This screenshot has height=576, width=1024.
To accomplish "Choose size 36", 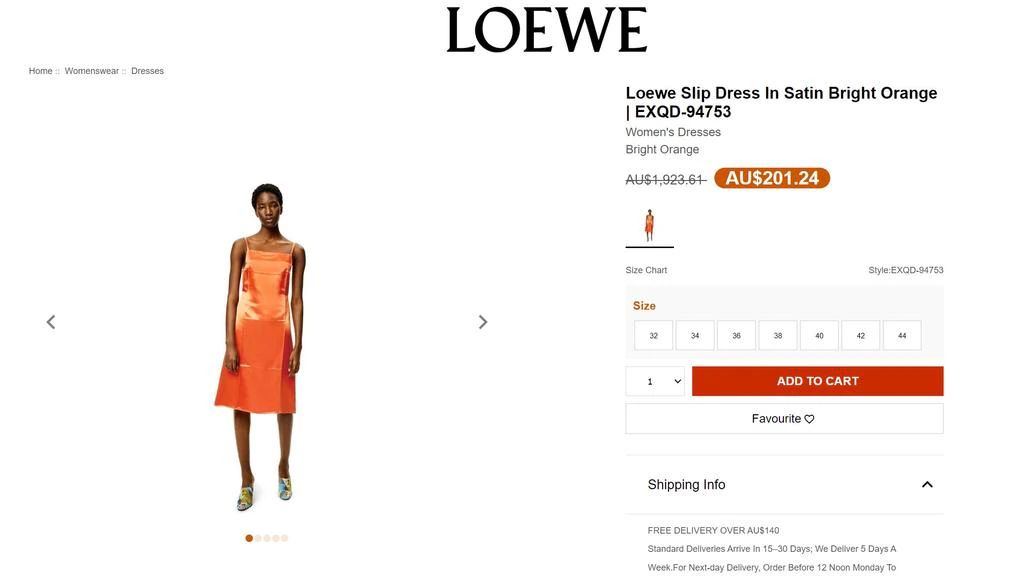I will click(736, 336).
